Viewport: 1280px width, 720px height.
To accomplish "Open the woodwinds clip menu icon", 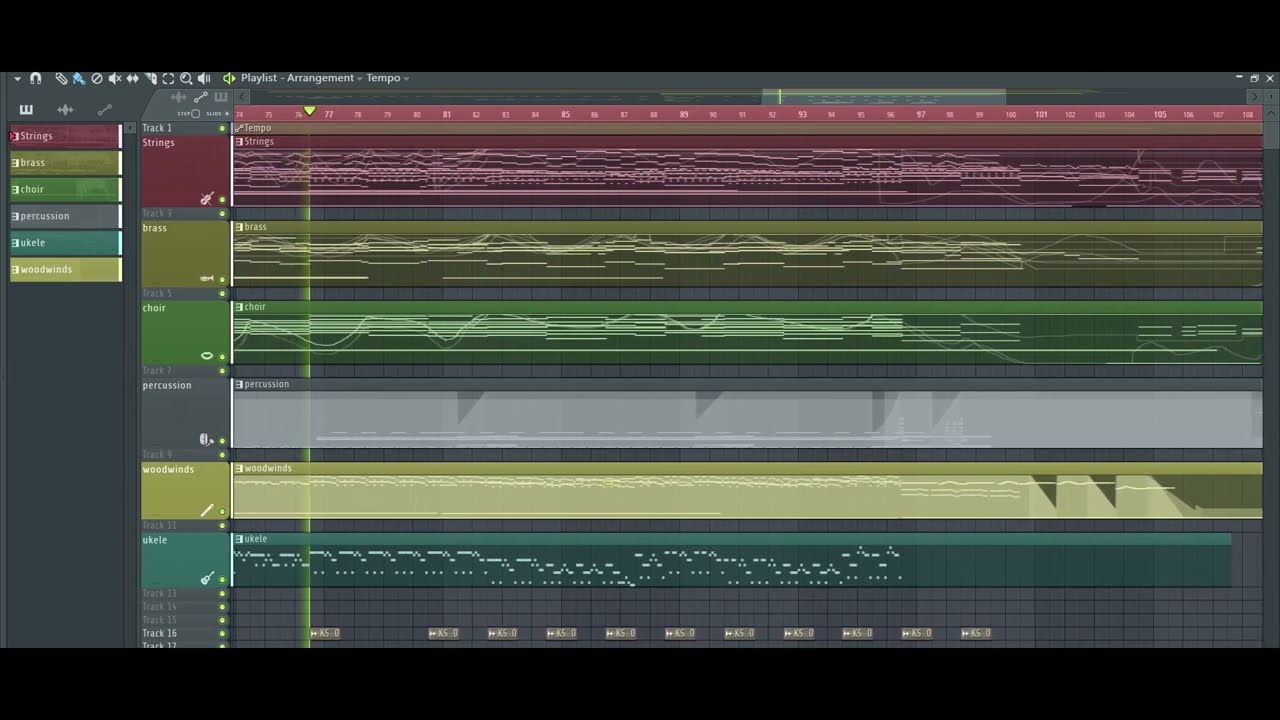I will [239, 468].
